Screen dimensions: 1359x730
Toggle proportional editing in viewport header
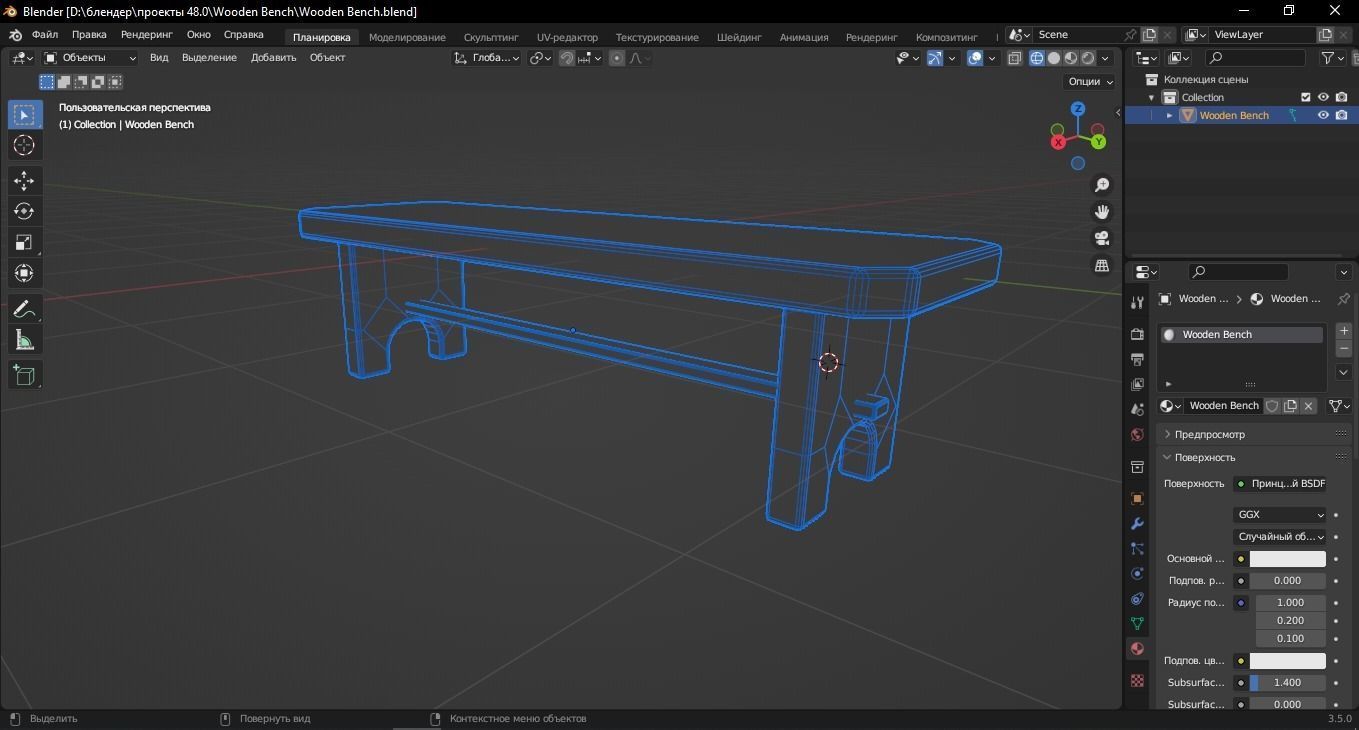coord(617,58)
